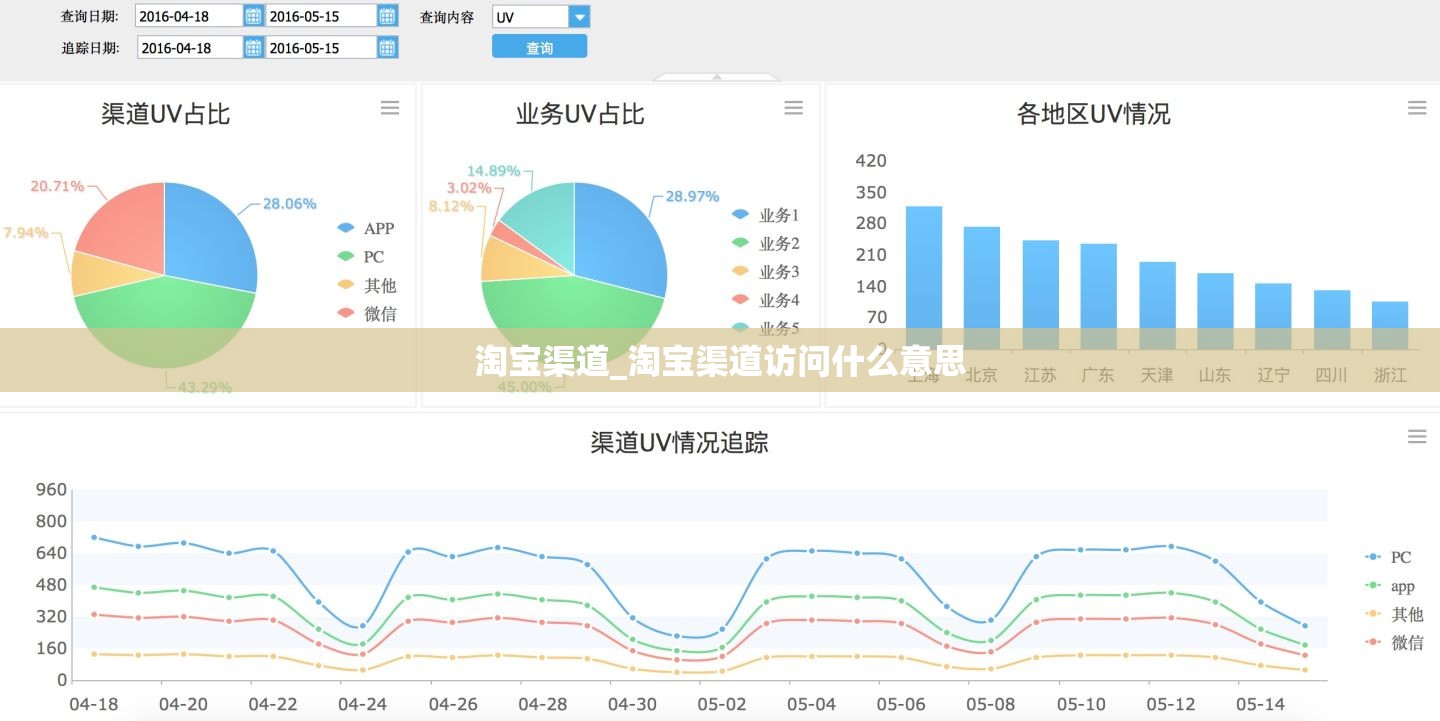Hide the 其他 line in tracking legend
Viewport: 1440px width, 721px height.
[x=1394, y=614]
